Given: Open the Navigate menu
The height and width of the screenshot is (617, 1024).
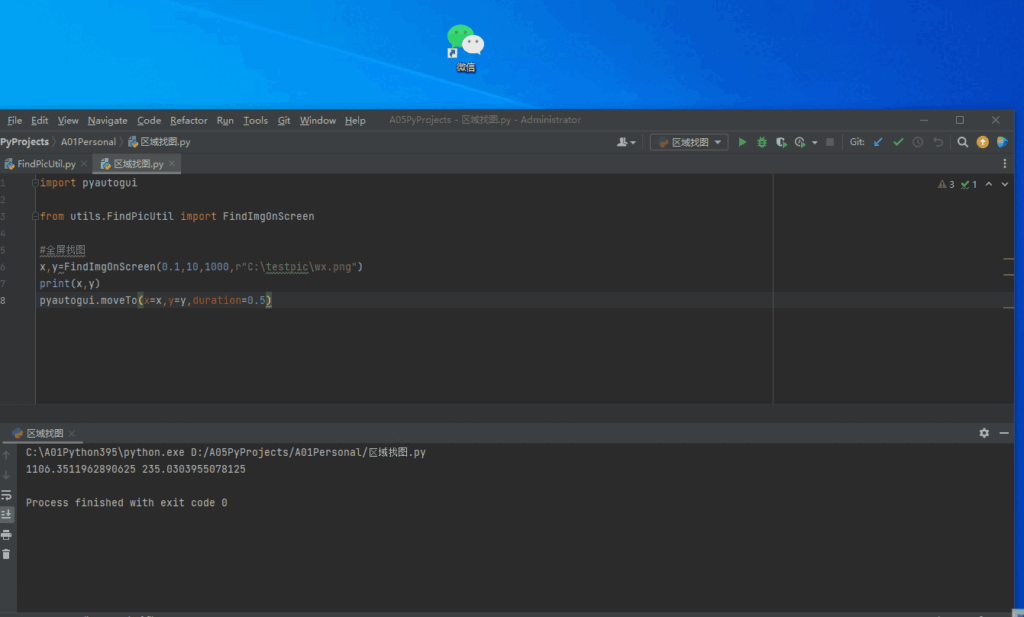Looking at the screenshot, I should click(x=108, y=121).
